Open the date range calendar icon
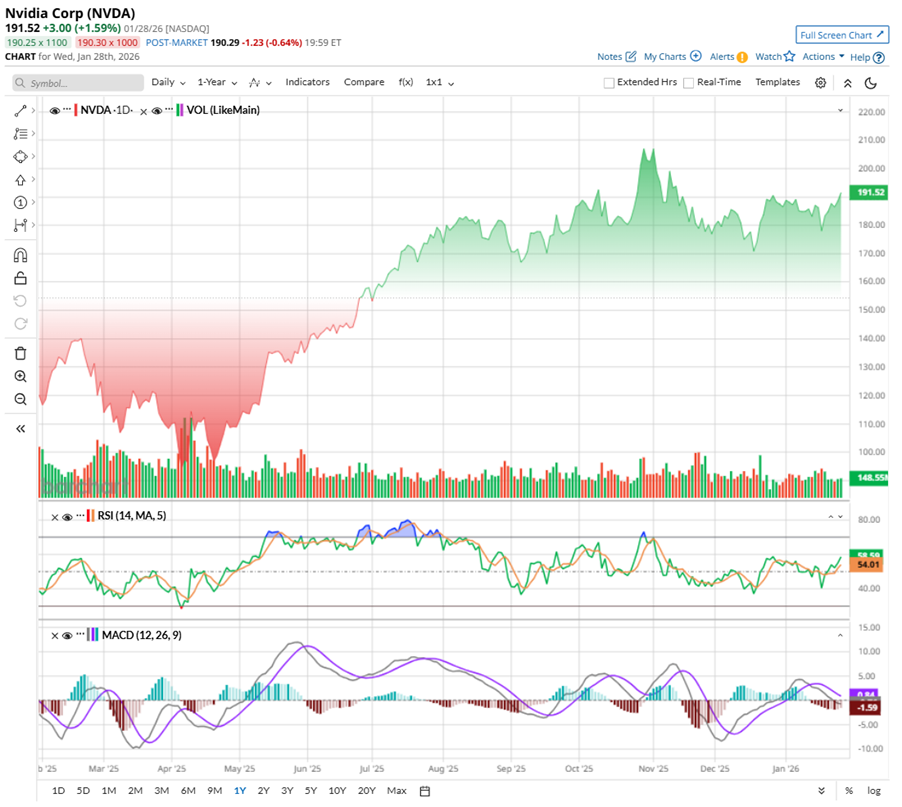 coord(425,791)
